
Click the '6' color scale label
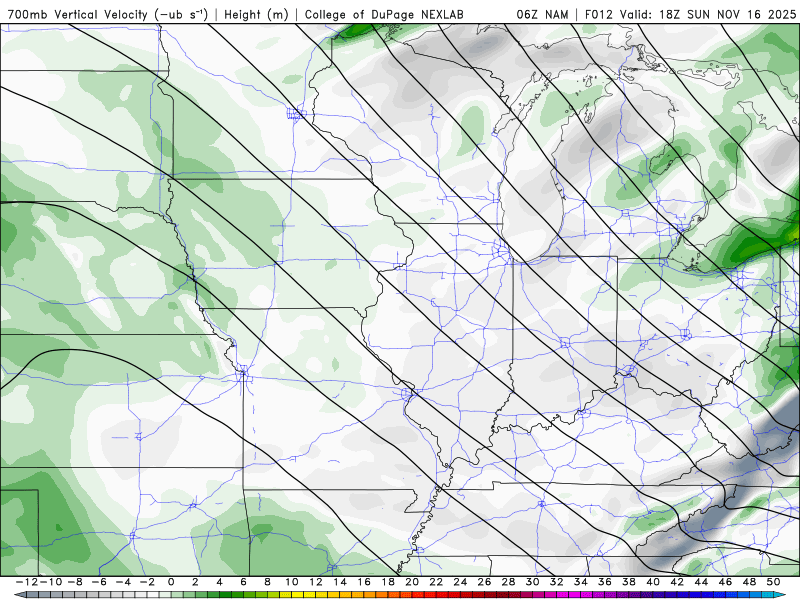[243, 582]
